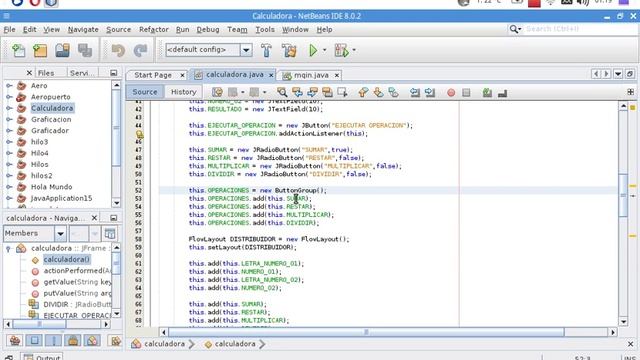Click the Shift Line Left icon

(415, 93)
